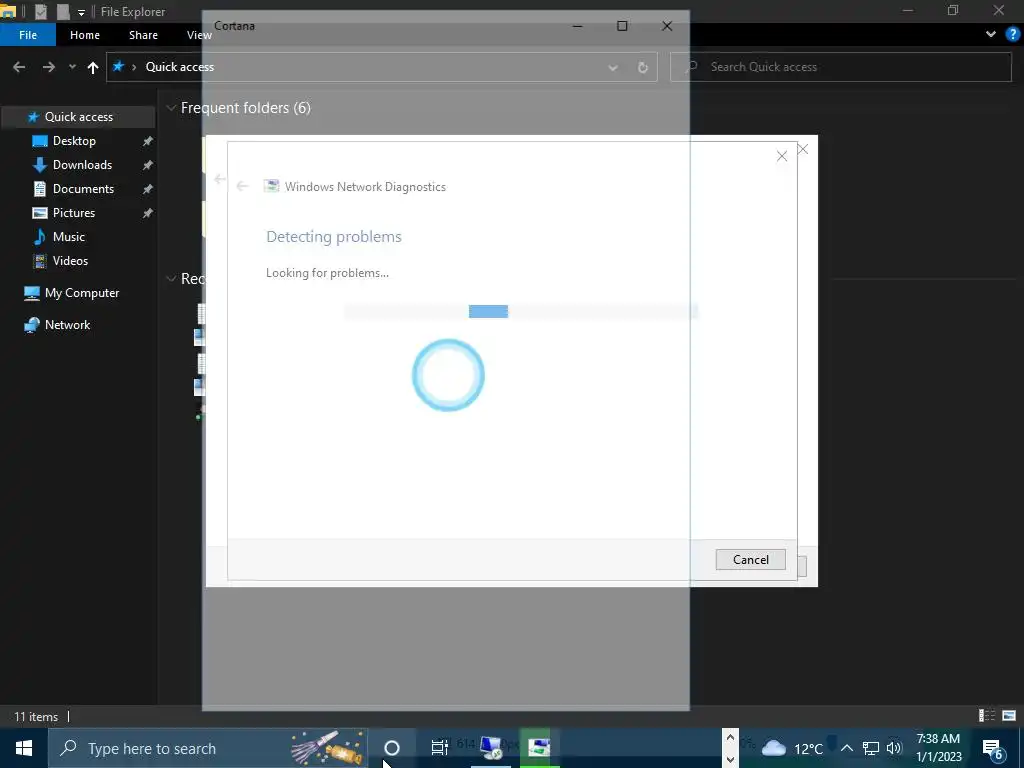Click the network status tray icon
This screenshot has height=768, width=1024.
[871, 748]
